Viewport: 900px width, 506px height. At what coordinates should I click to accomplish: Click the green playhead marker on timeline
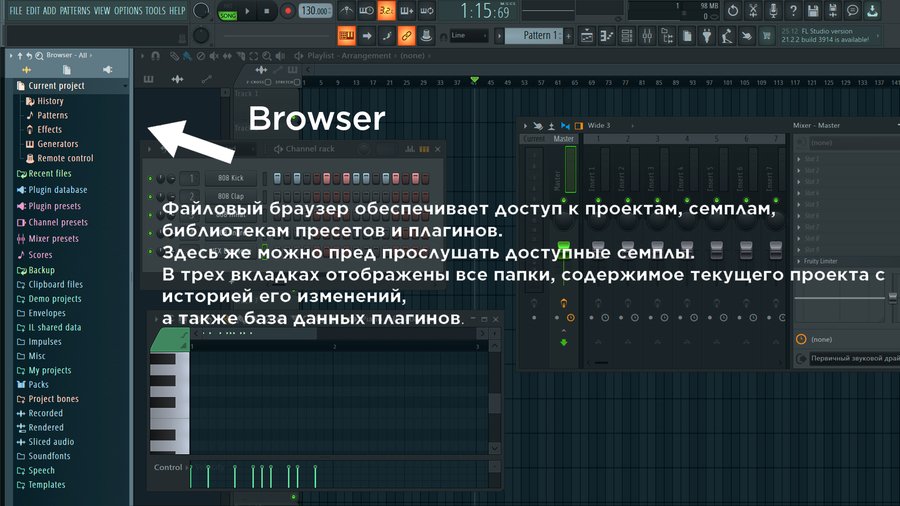pos(474,80)
